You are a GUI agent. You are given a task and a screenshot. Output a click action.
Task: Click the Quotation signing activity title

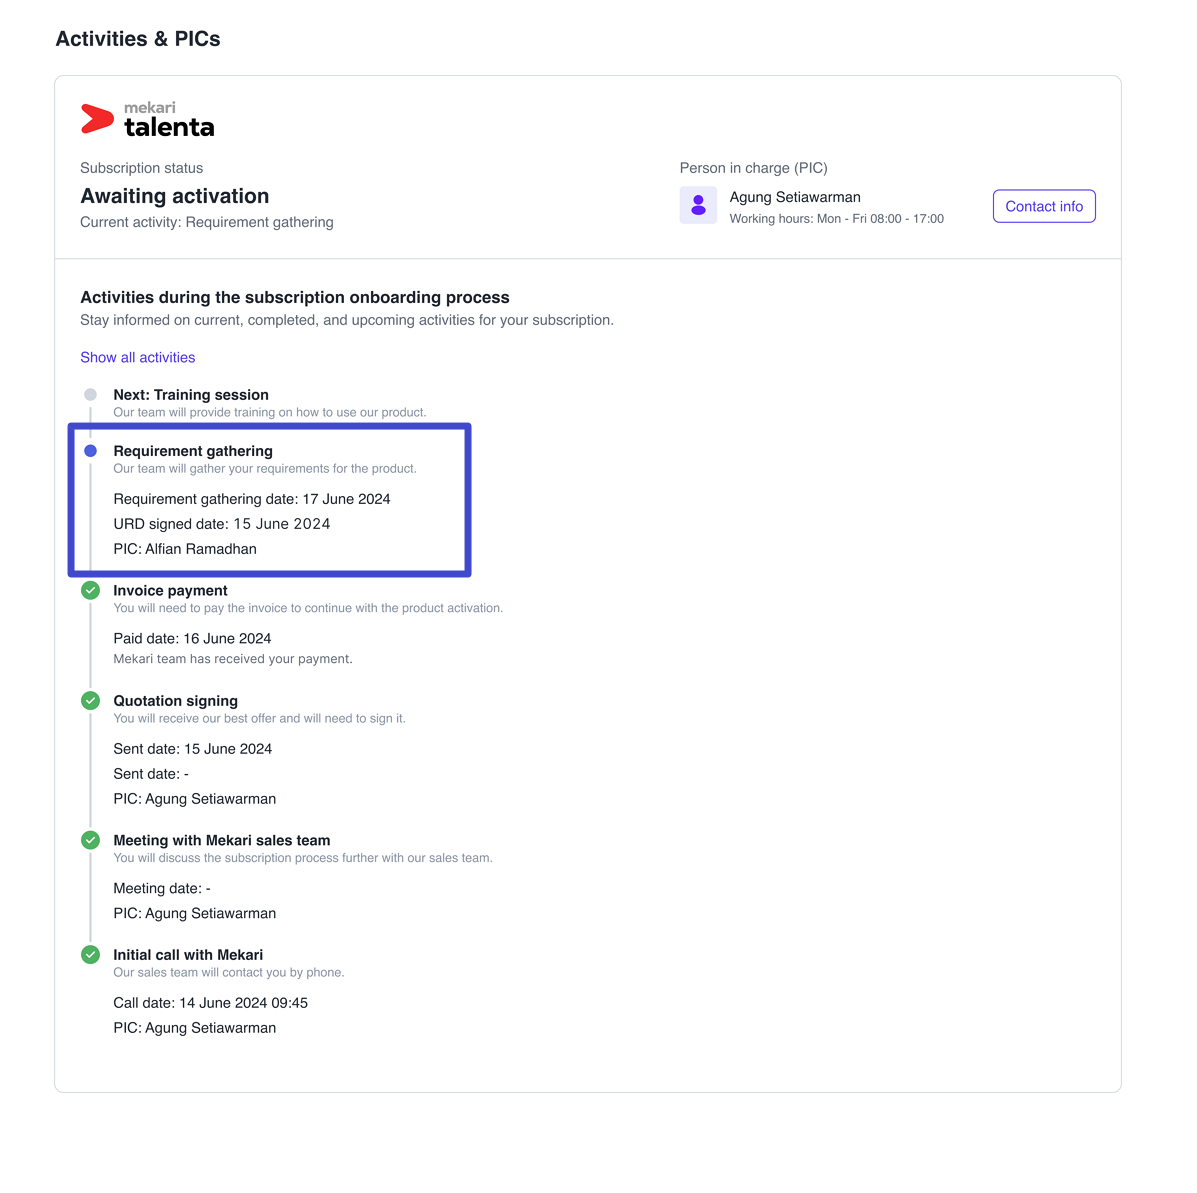point(176,701)
